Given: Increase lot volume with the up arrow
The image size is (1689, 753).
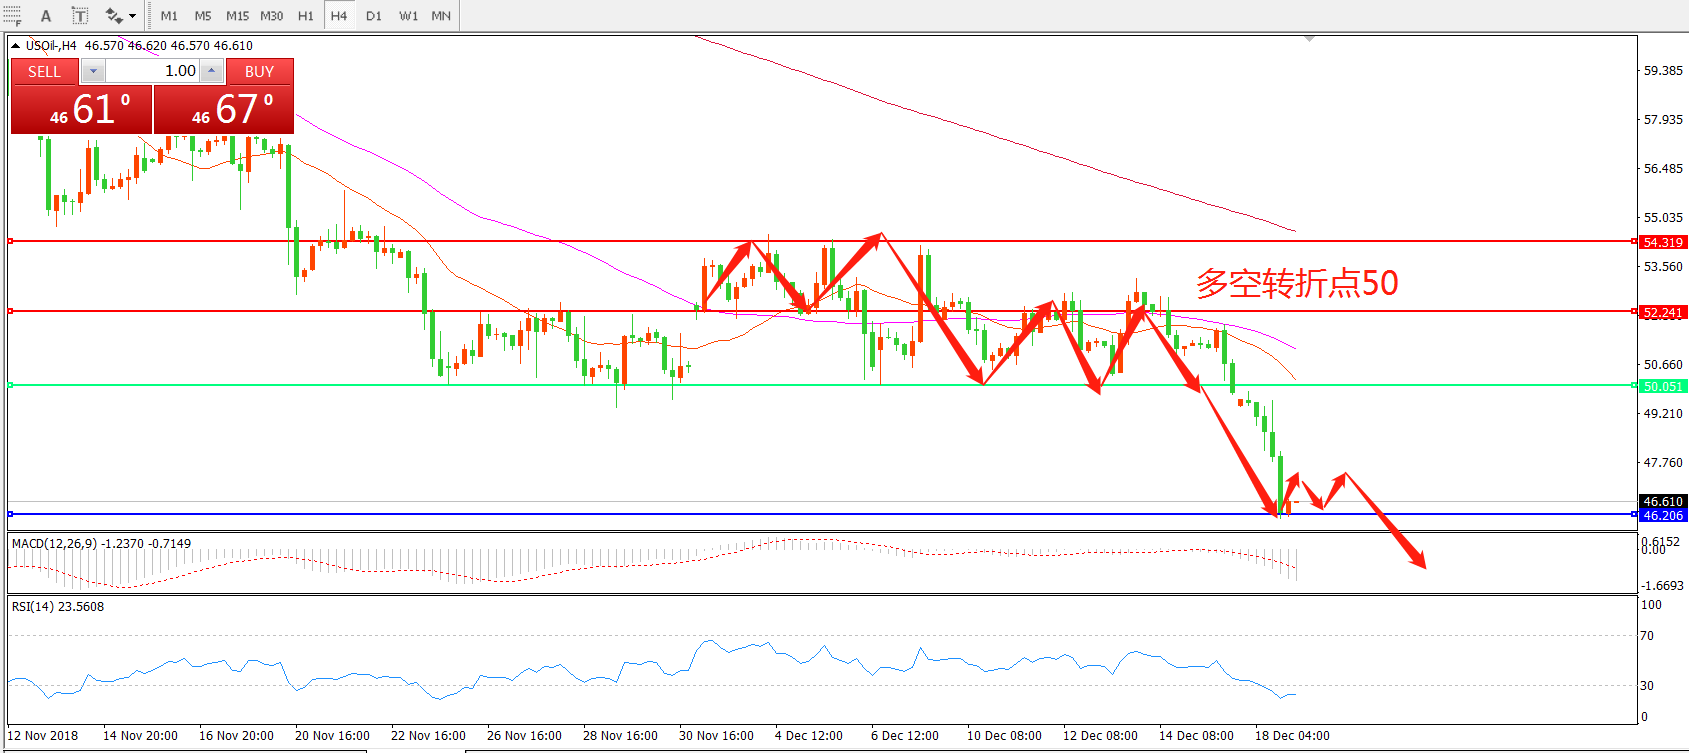Looking at the screenshot, I should 211,71.
